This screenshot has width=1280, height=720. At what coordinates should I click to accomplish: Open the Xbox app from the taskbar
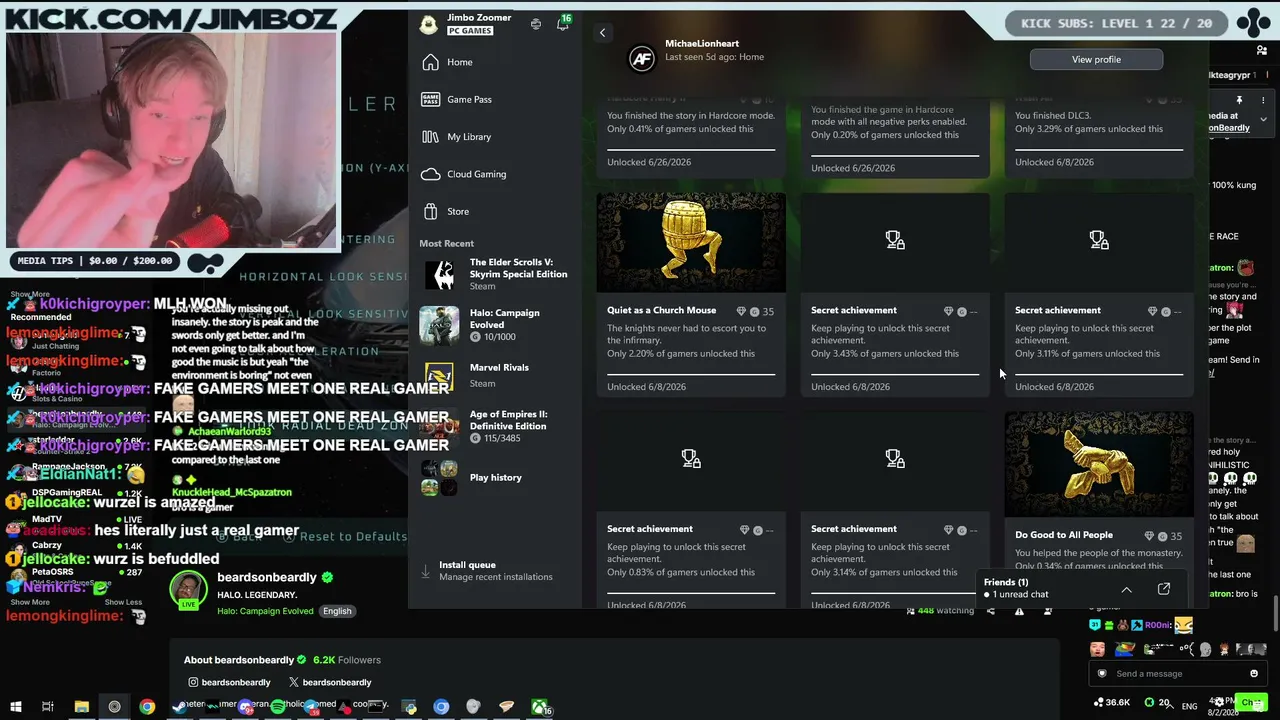(x=540, y=707)
